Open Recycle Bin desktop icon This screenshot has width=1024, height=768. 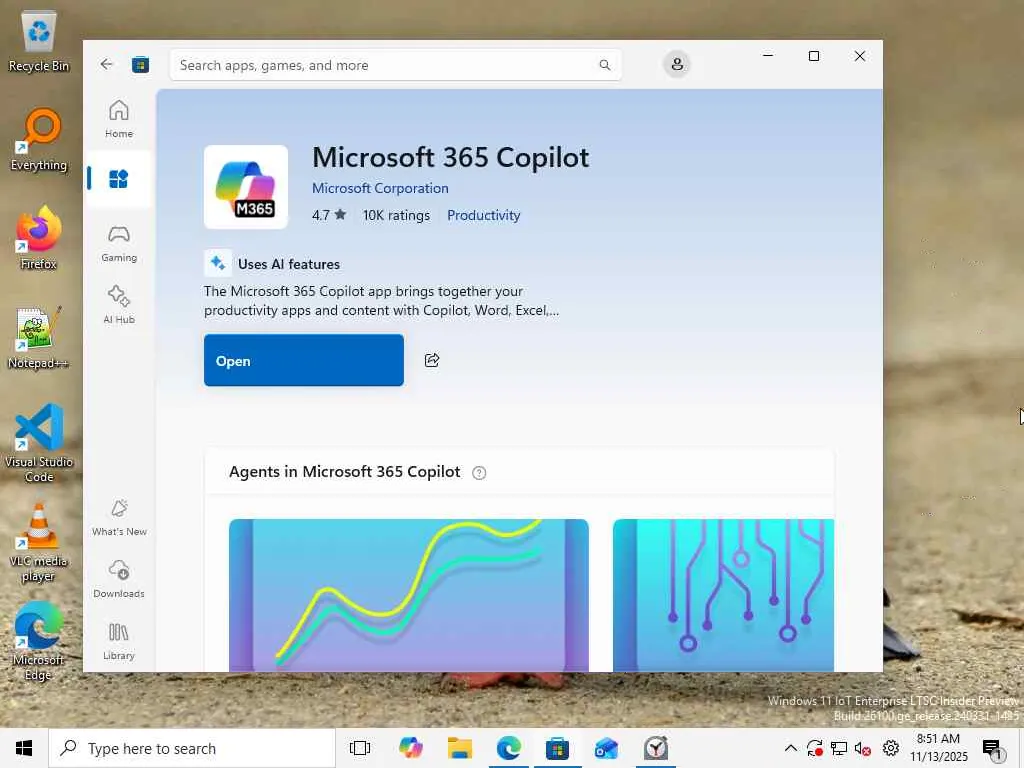(x=39, y=42)
